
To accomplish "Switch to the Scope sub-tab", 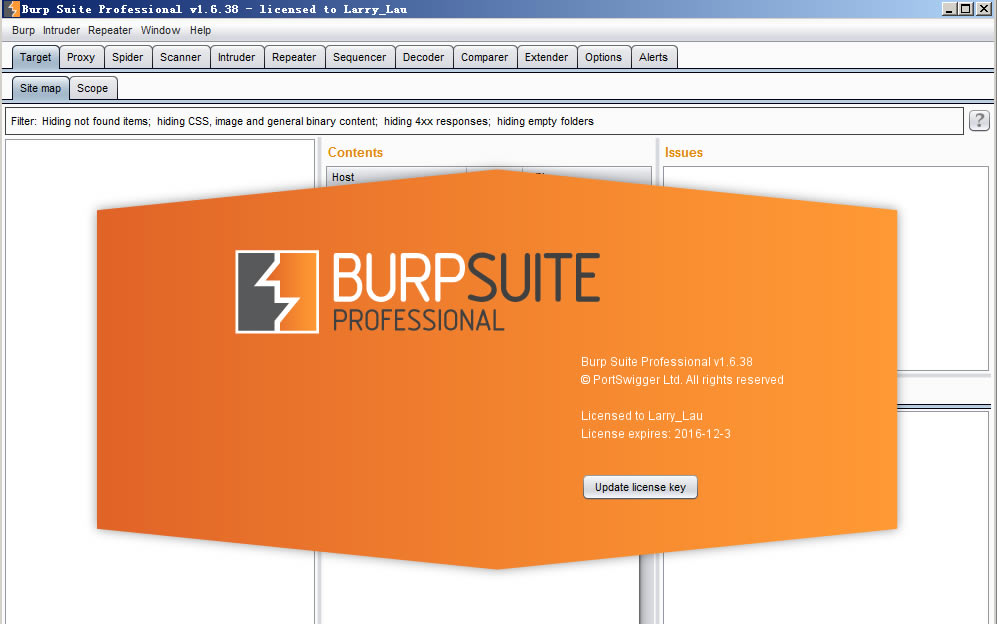I will tap(93, 88).
